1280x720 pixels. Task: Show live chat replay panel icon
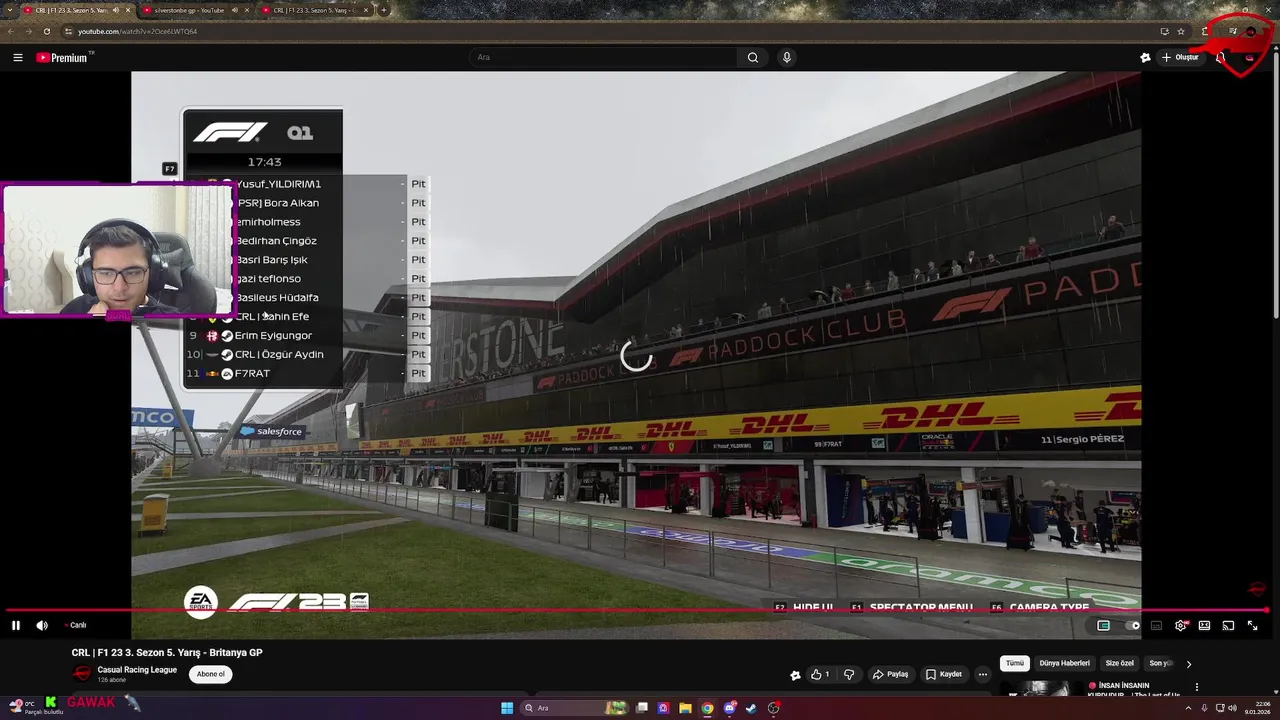click(1103, 625)
